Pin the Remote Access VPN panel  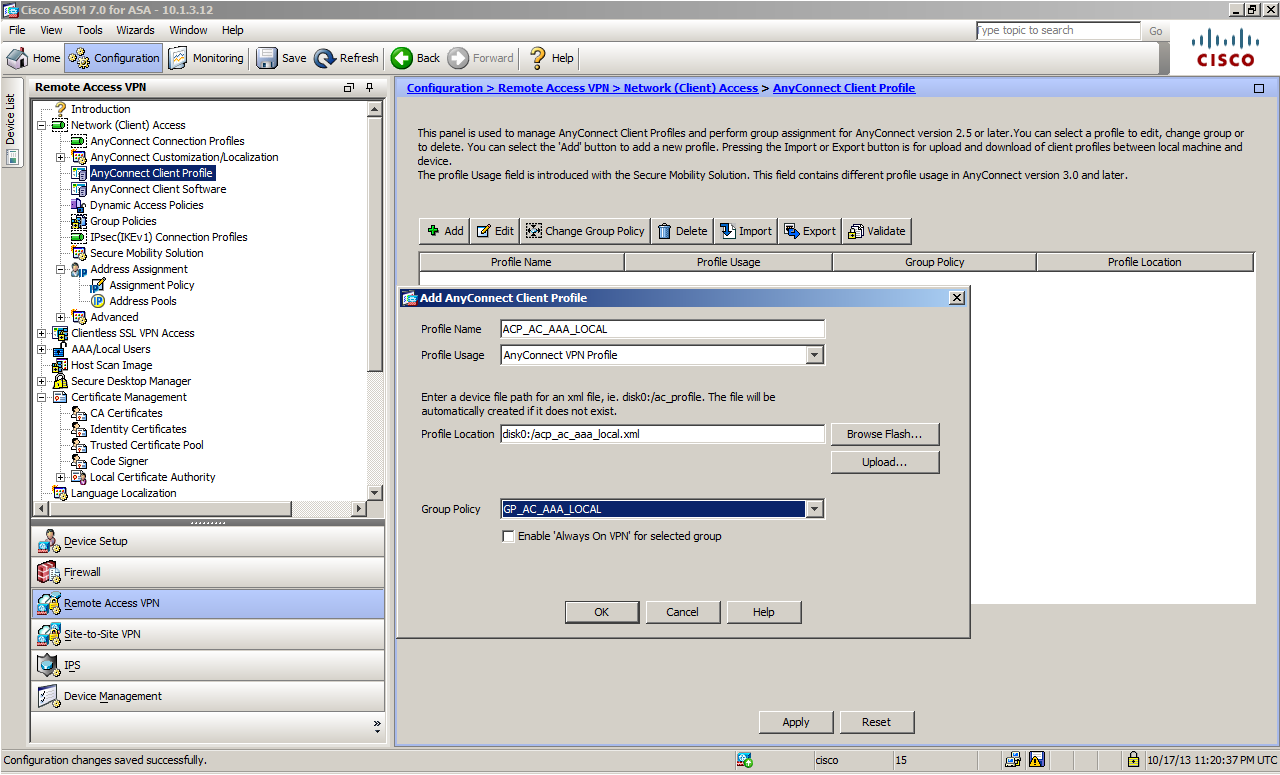click(x=369, y=88)
